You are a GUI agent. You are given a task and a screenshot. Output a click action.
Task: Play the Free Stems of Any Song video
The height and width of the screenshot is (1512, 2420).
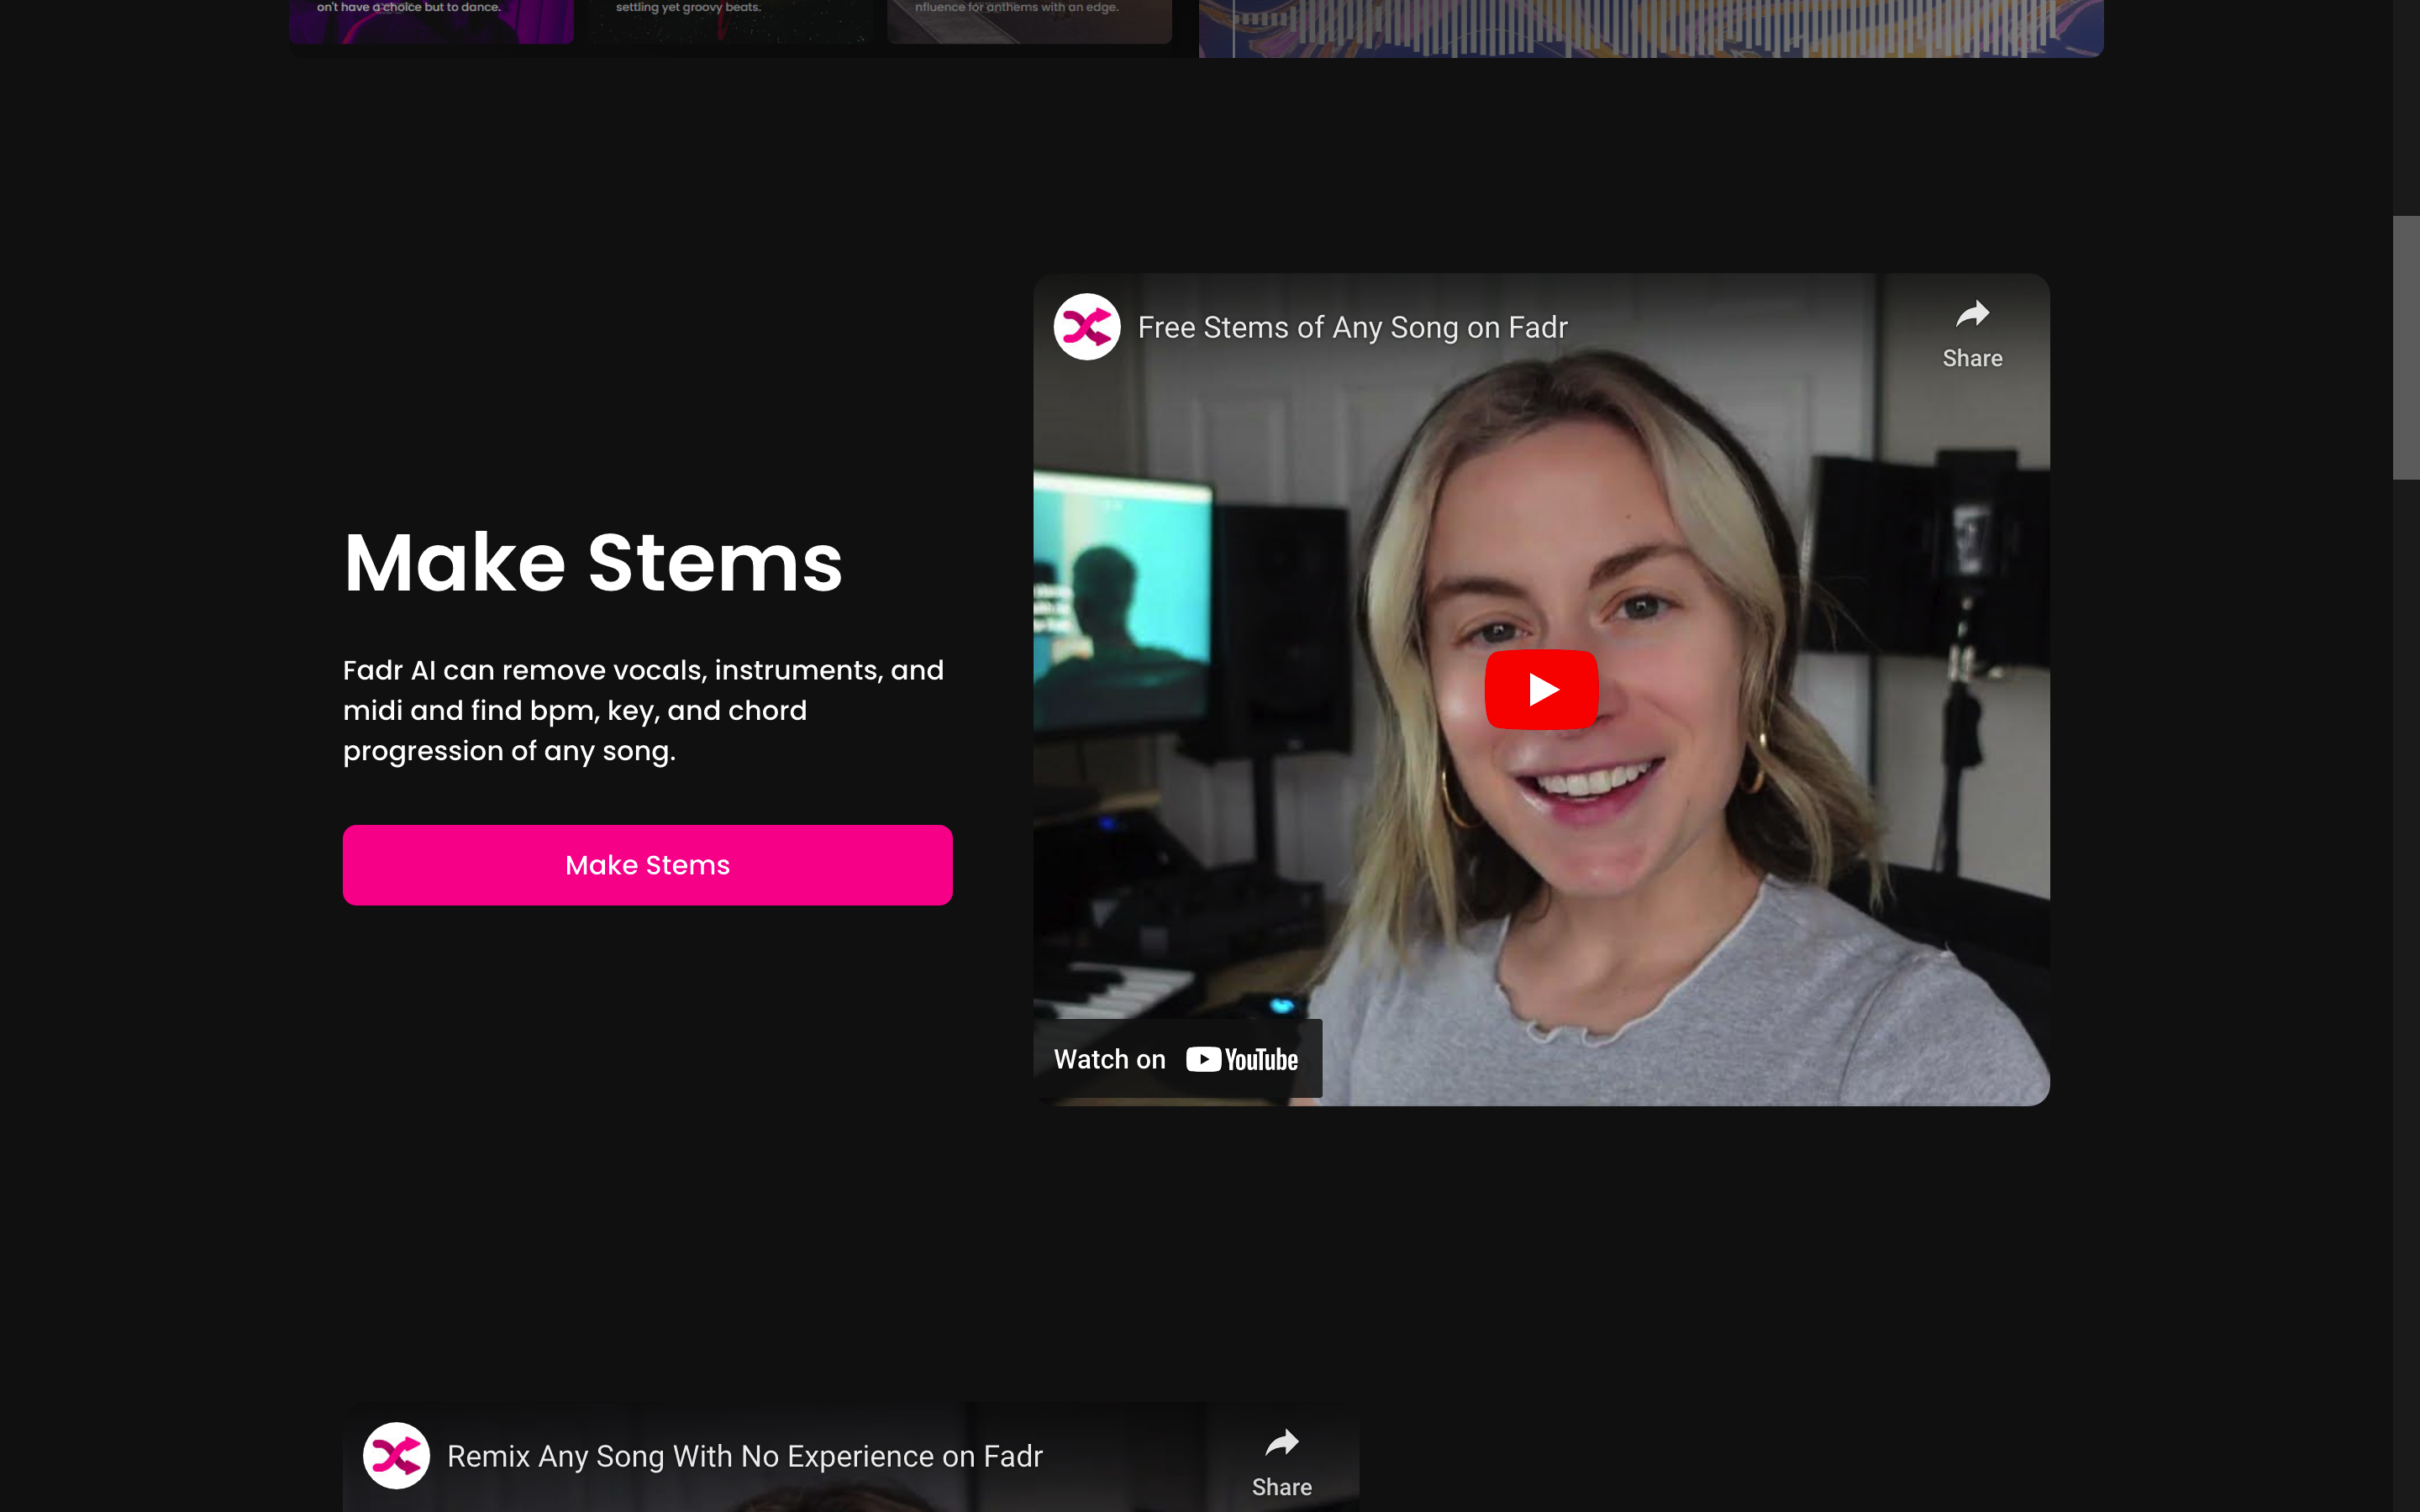pos(1541,690)
